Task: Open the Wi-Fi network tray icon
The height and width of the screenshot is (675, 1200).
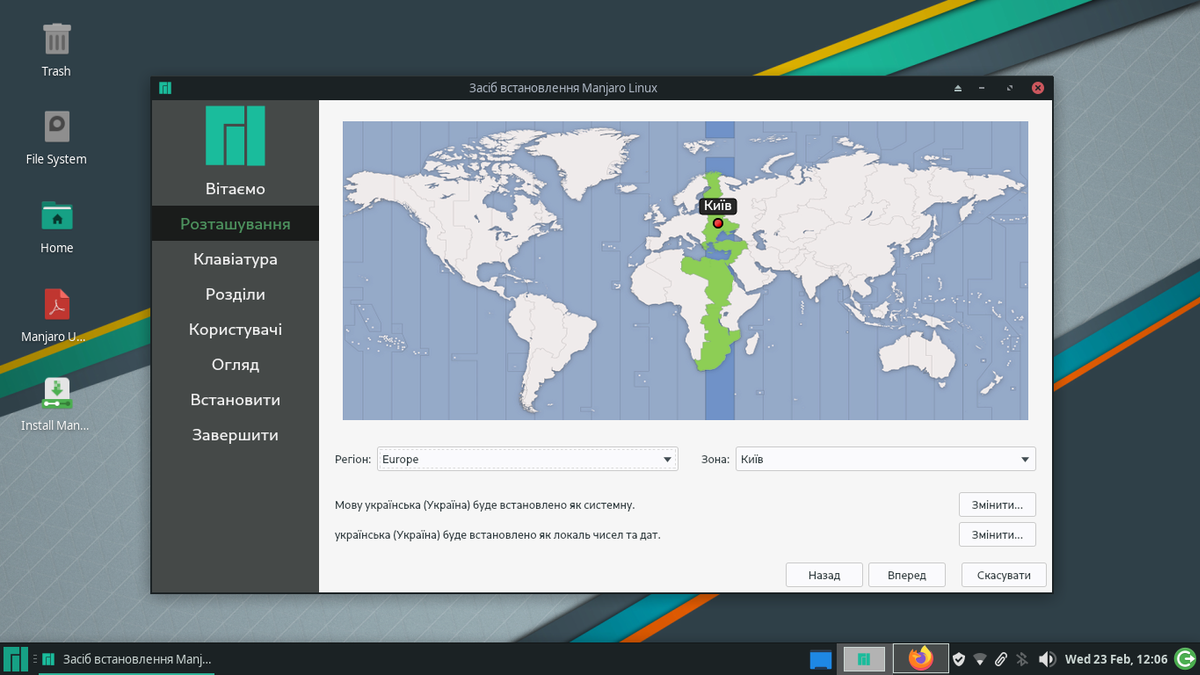Action: tap(980, 659)
